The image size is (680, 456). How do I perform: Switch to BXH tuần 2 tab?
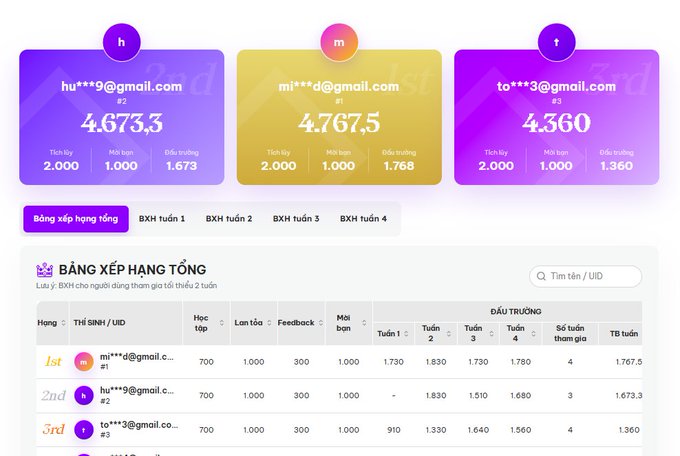click(229, 219)
